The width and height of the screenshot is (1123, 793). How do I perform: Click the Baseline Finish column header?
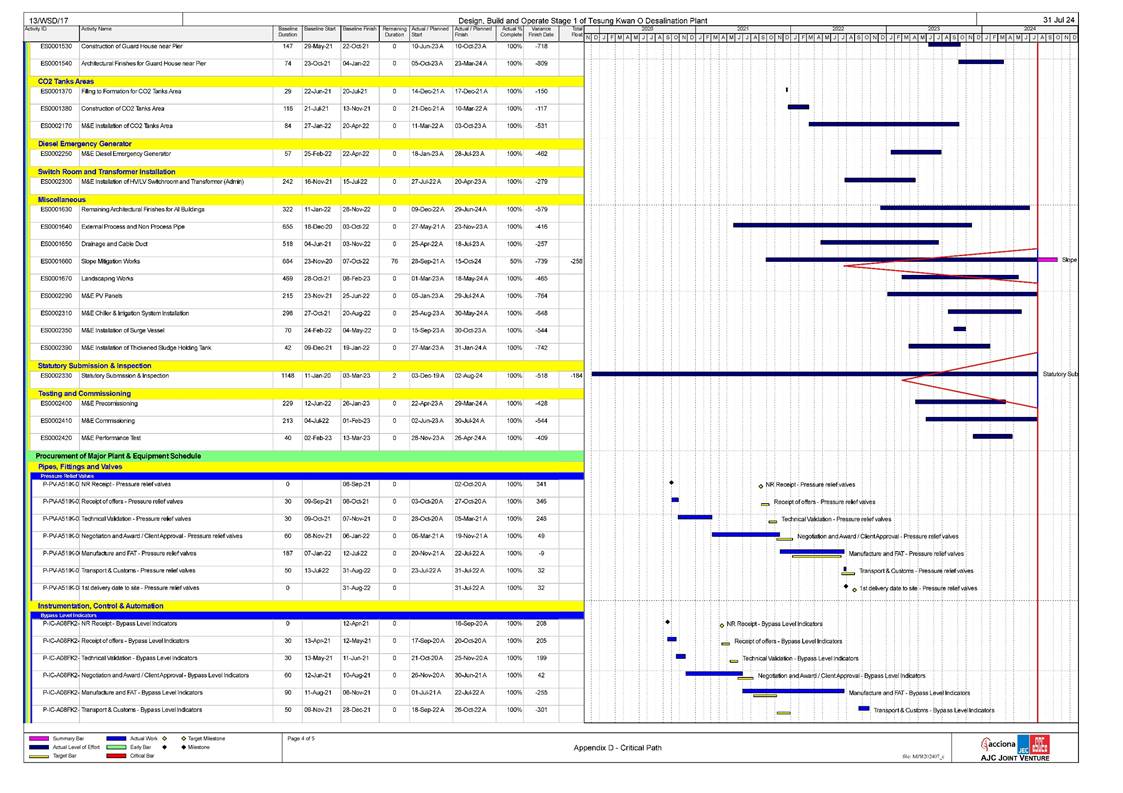(358, 33)
